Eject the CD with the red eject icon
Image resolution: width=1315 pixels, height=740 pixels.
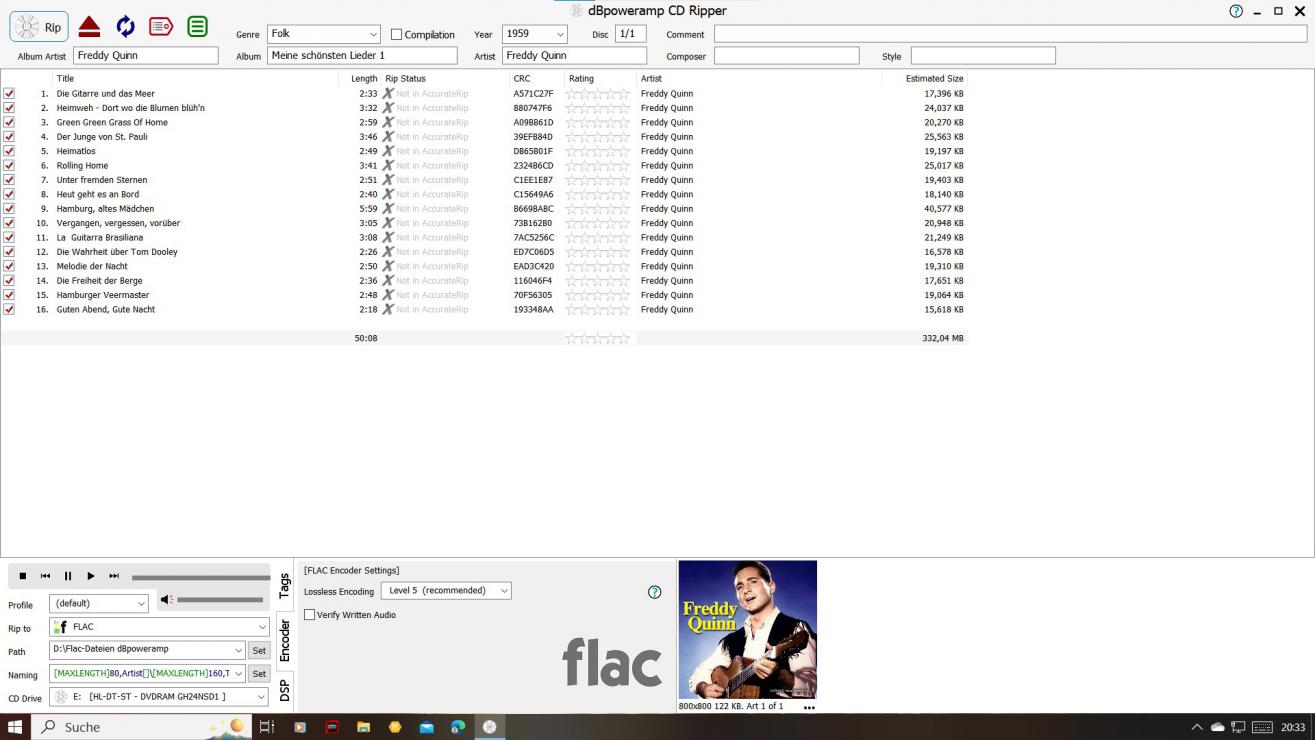point(90,27)
